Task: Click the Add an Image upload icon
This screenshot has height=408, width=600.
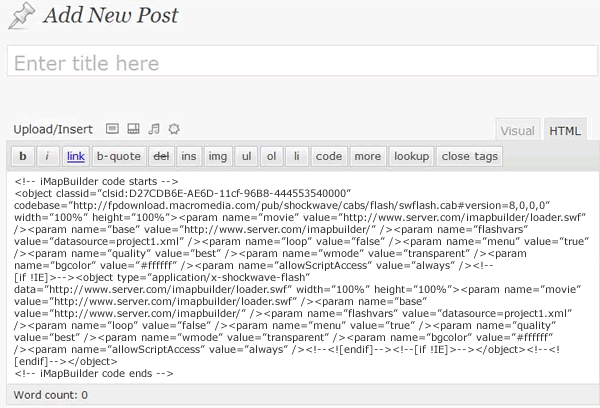Action: tap(112, 129)
